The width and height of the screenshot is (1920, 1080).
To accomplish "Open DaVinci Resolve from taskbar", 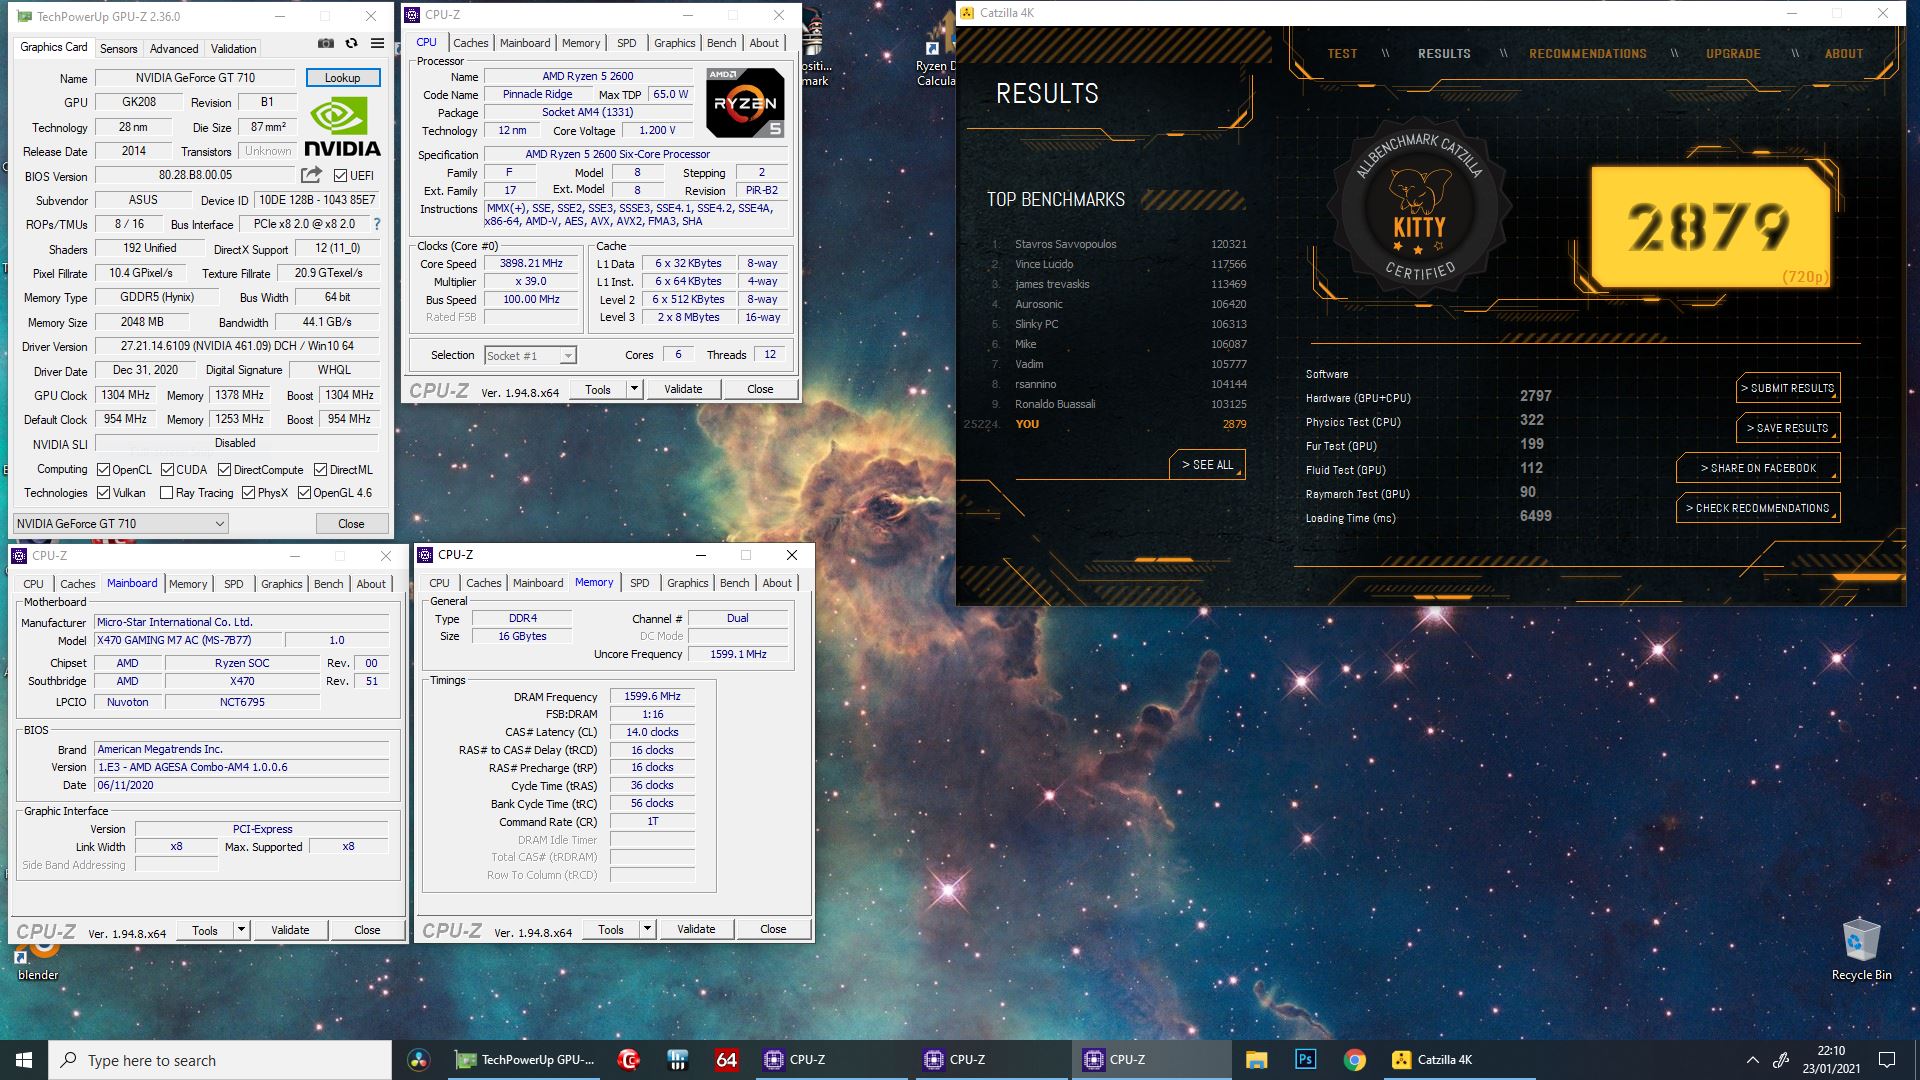I will (419, 1060).
